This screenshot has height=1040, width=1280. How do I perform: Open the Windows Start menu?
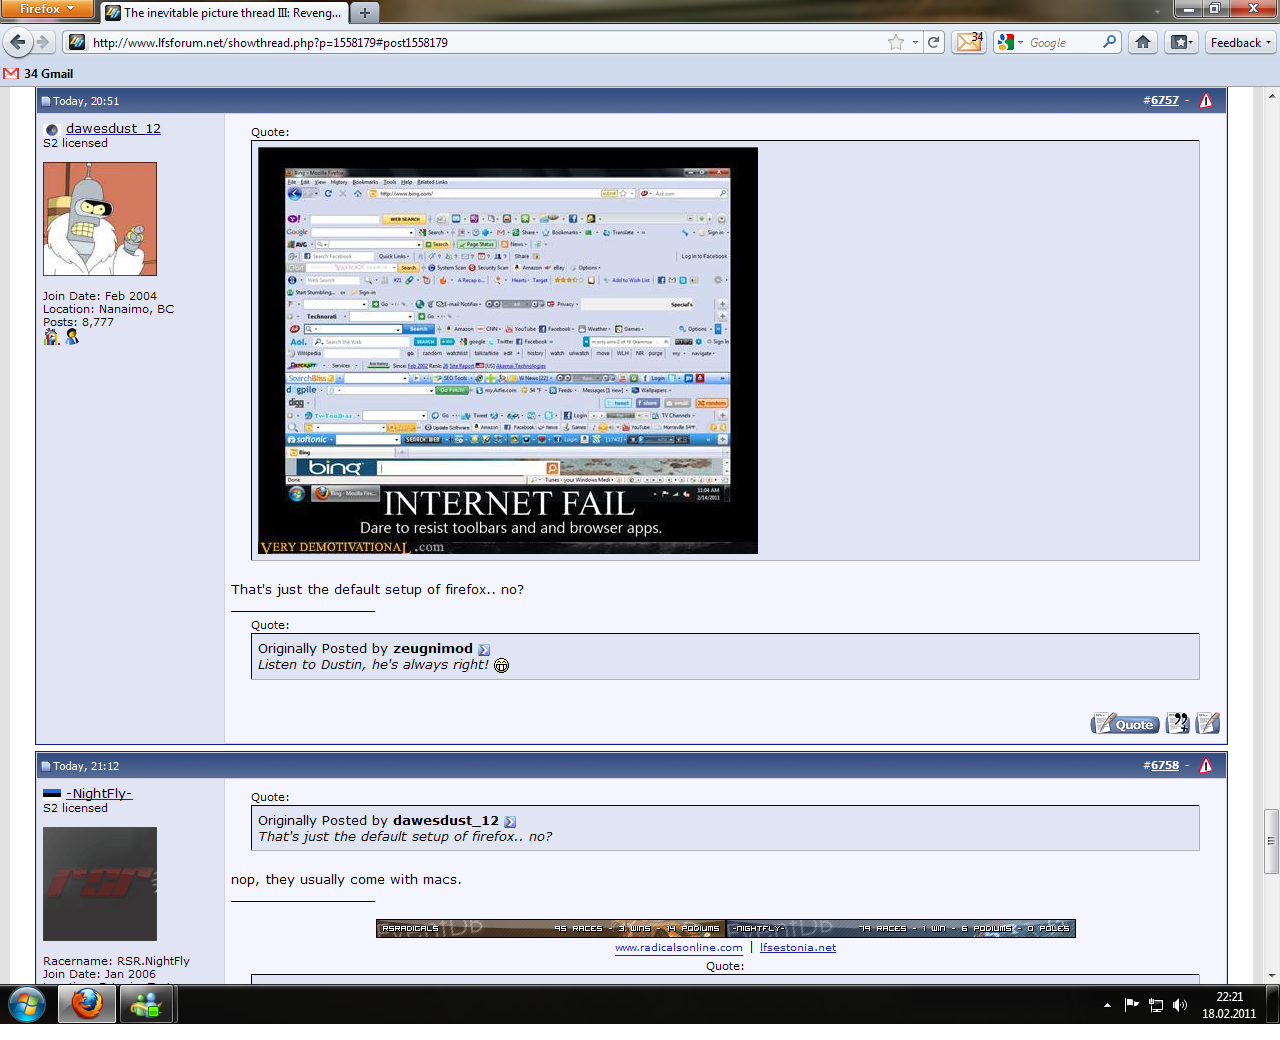tap(27, 1003)
